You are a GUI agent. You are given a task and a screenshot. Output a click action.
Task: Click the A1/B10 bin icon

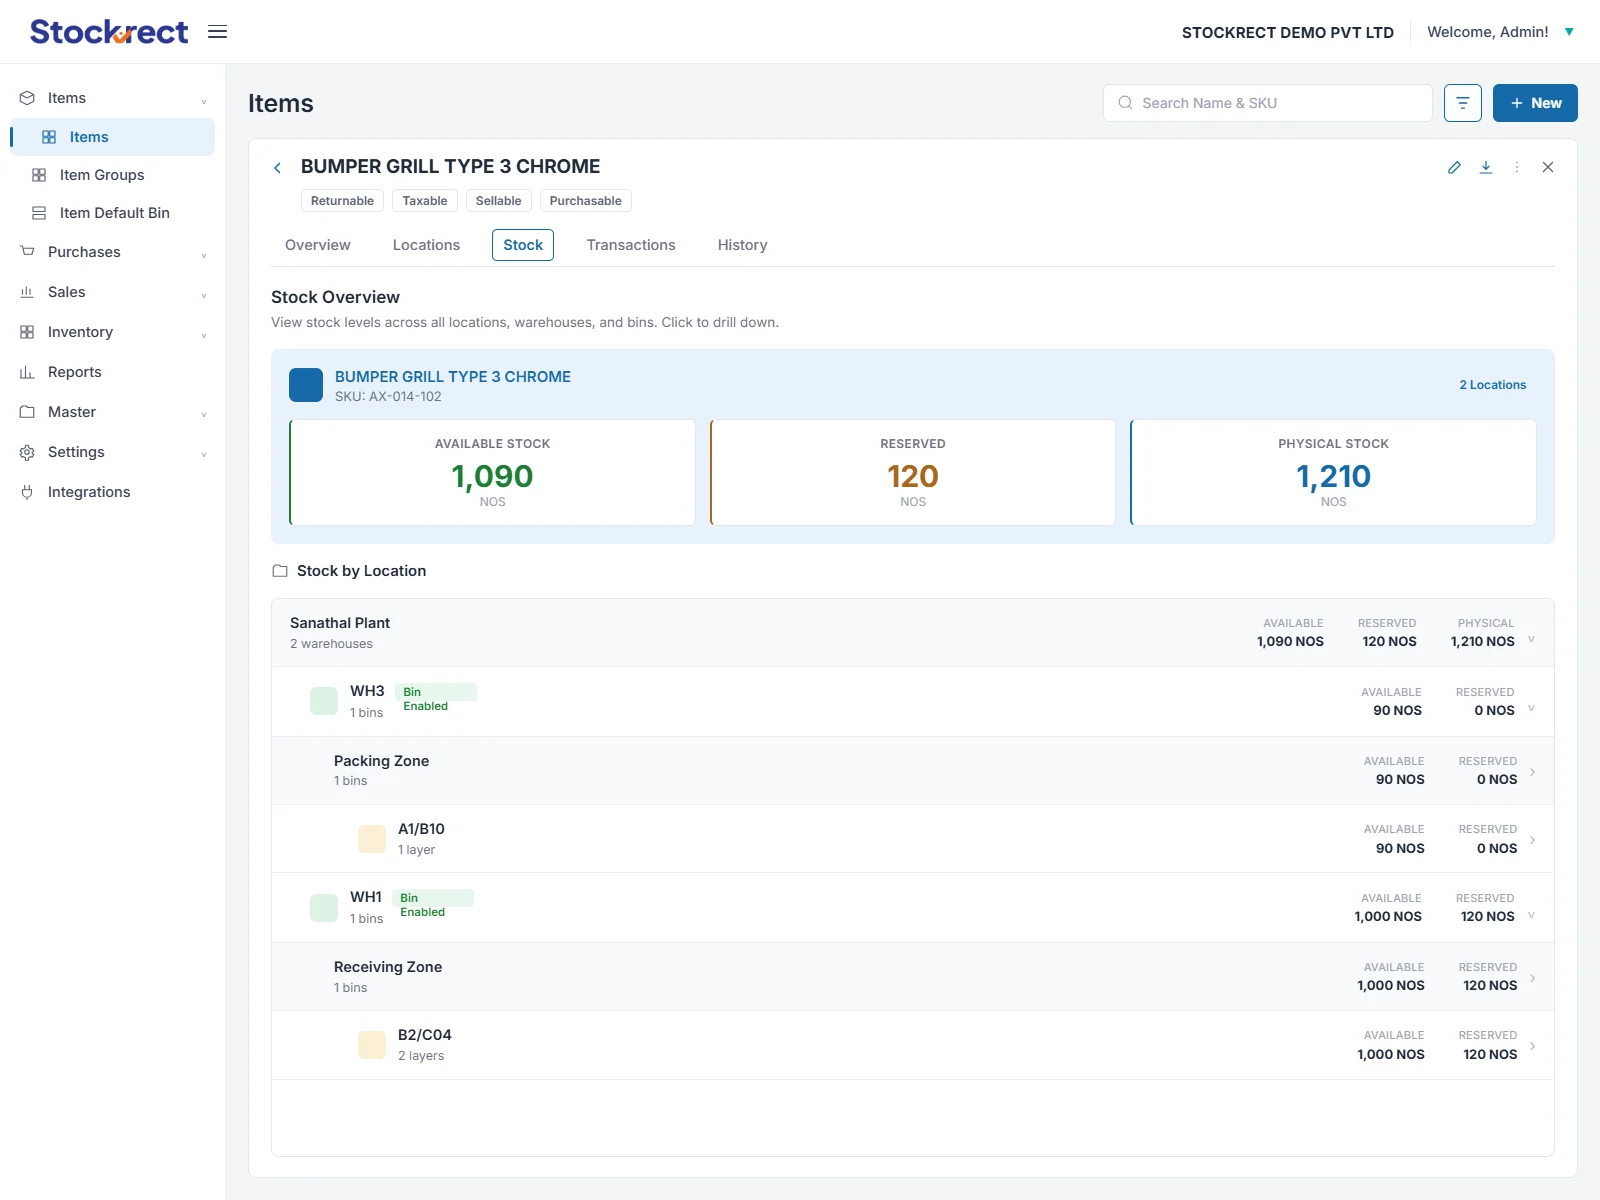pyautogui.click(x=372, y=839)
